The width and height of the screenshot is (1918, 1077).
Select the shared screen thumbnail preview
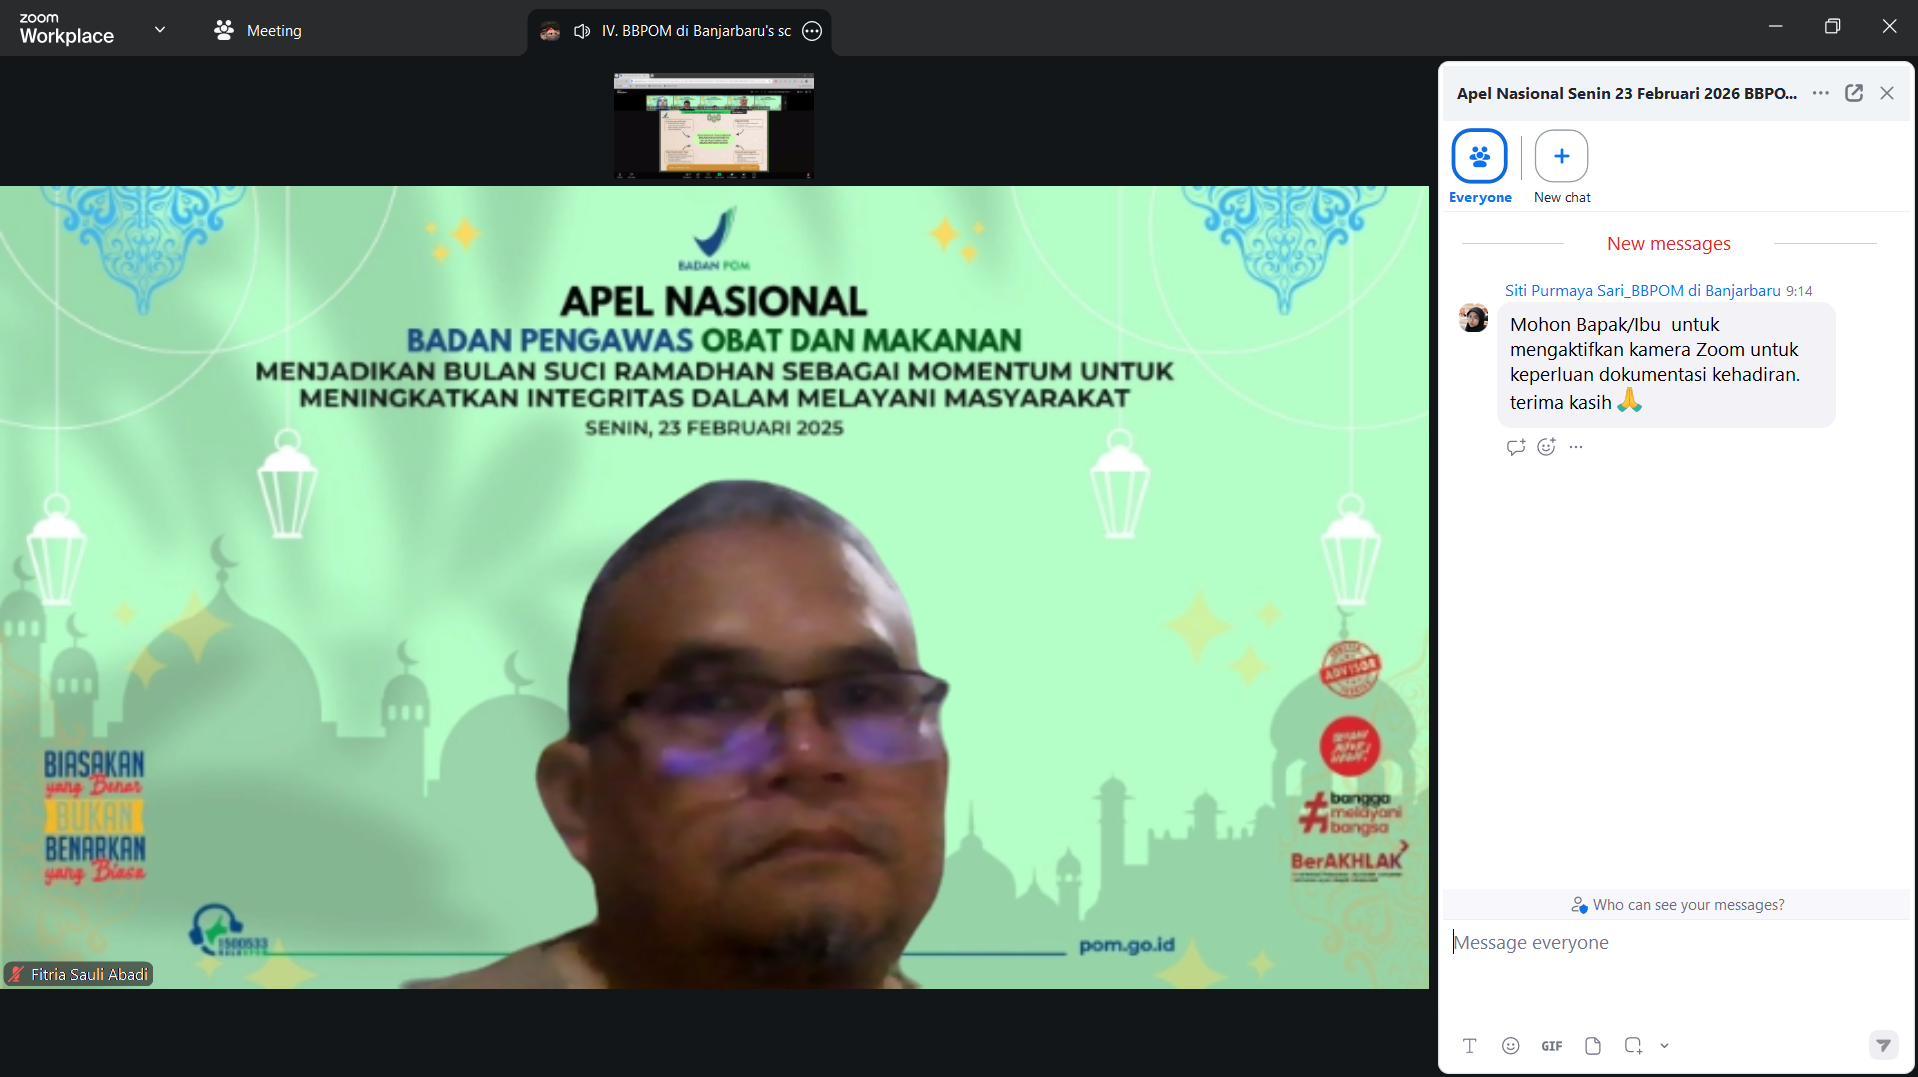click(x=713, y=125)
